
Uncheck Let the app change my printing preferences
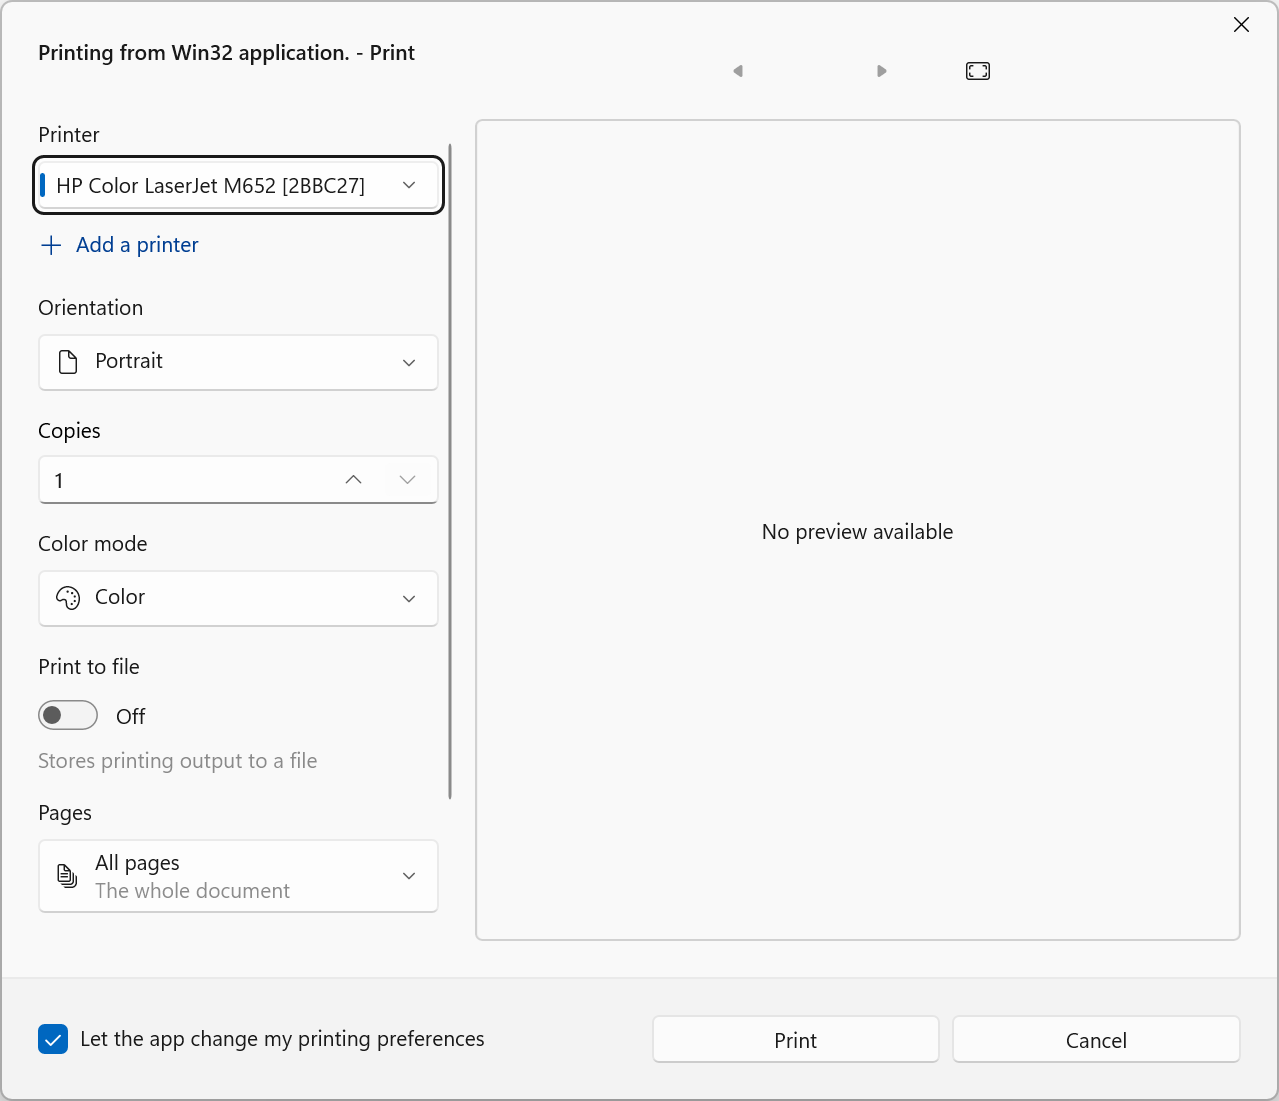tap(53, 1039)
